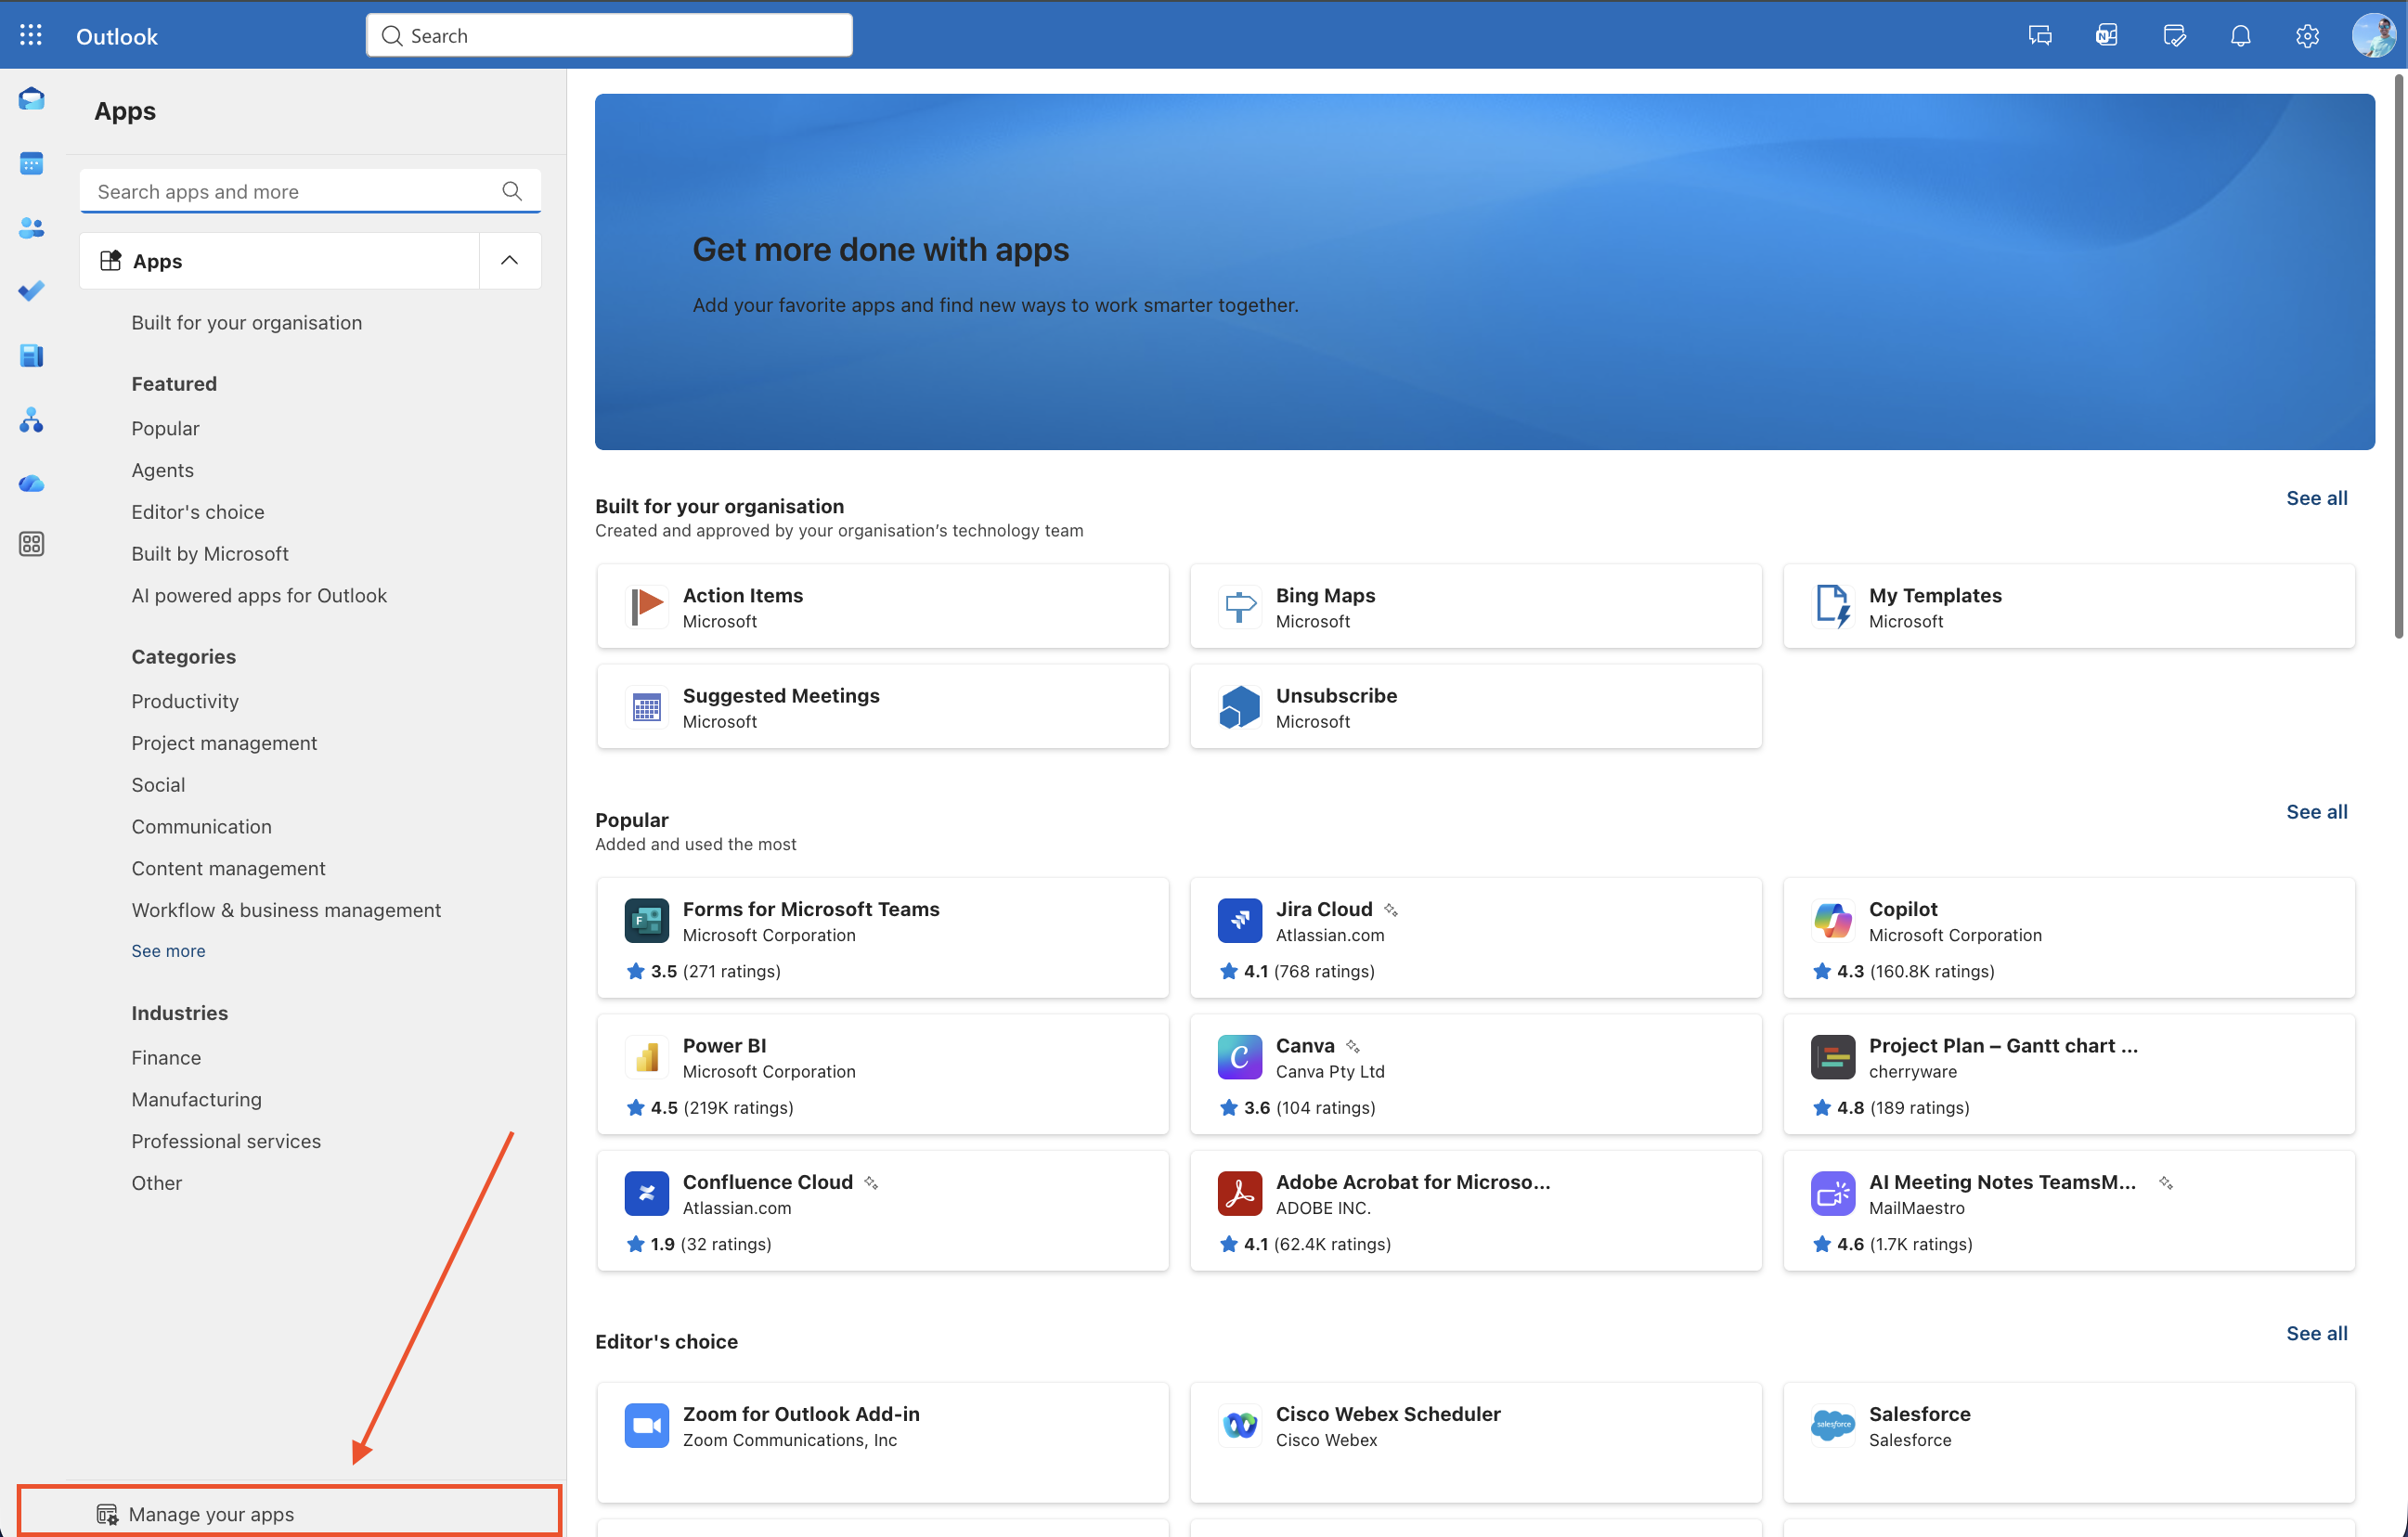Image resolution: width=2408 pixels, height=1537 pixels.
Task: Open My Day icon in header
Action: pos(2173,36)
